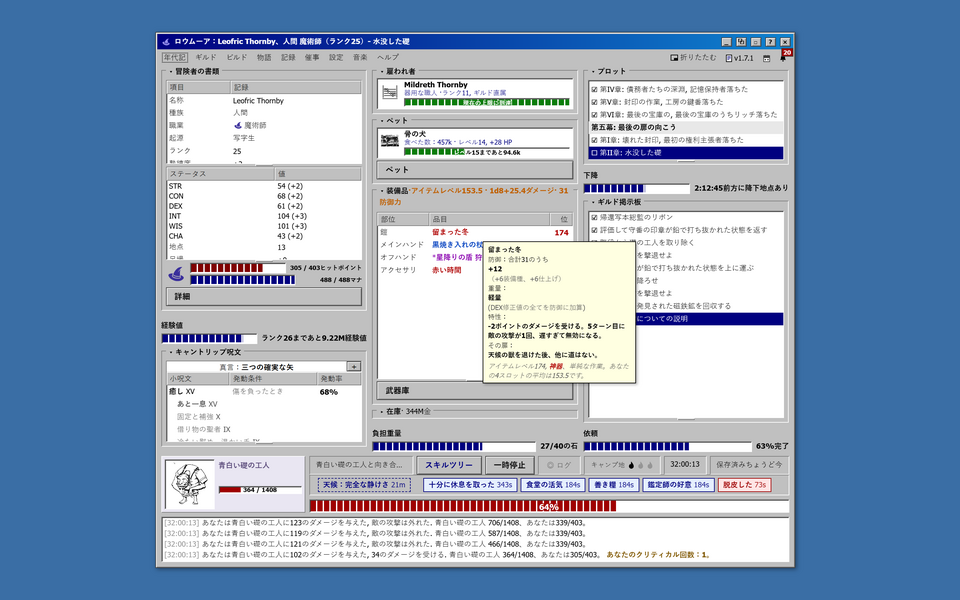Click the 一時停止 pause button
This screenshot has height=600, width=960.
[x=509, y=465]
